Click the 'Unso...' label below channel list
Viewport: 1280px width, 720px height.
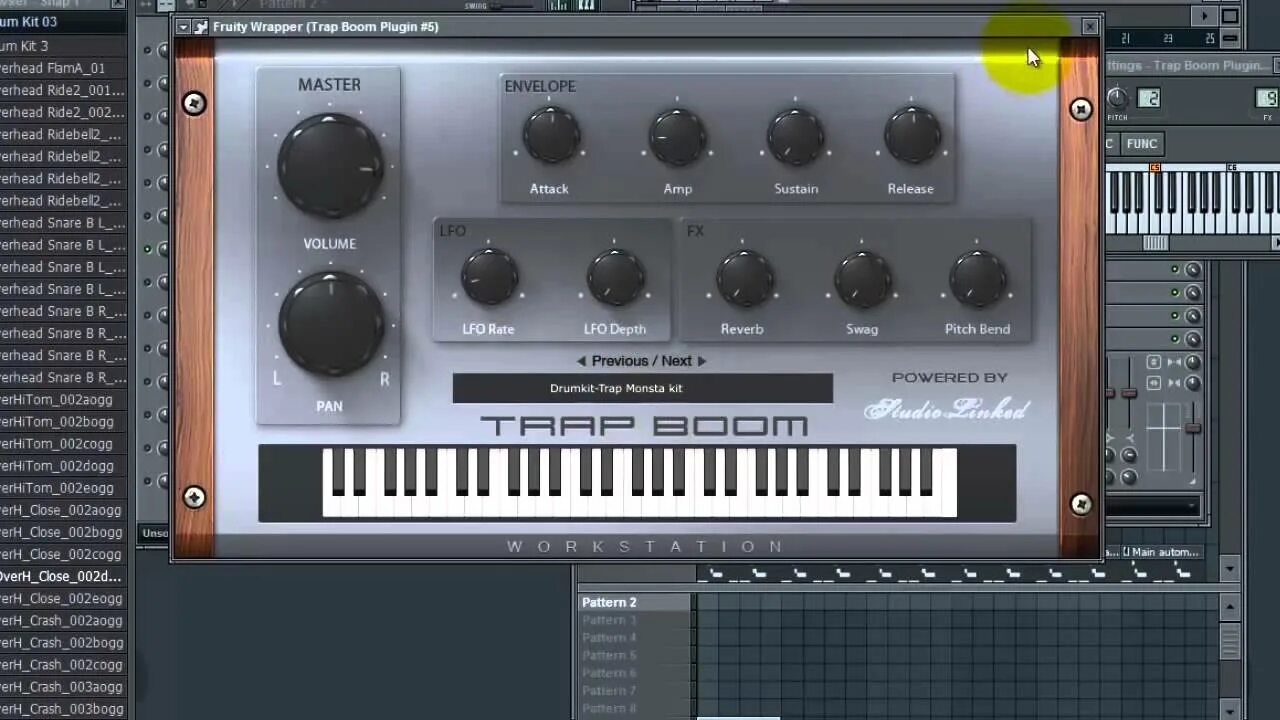click(155, 533)
